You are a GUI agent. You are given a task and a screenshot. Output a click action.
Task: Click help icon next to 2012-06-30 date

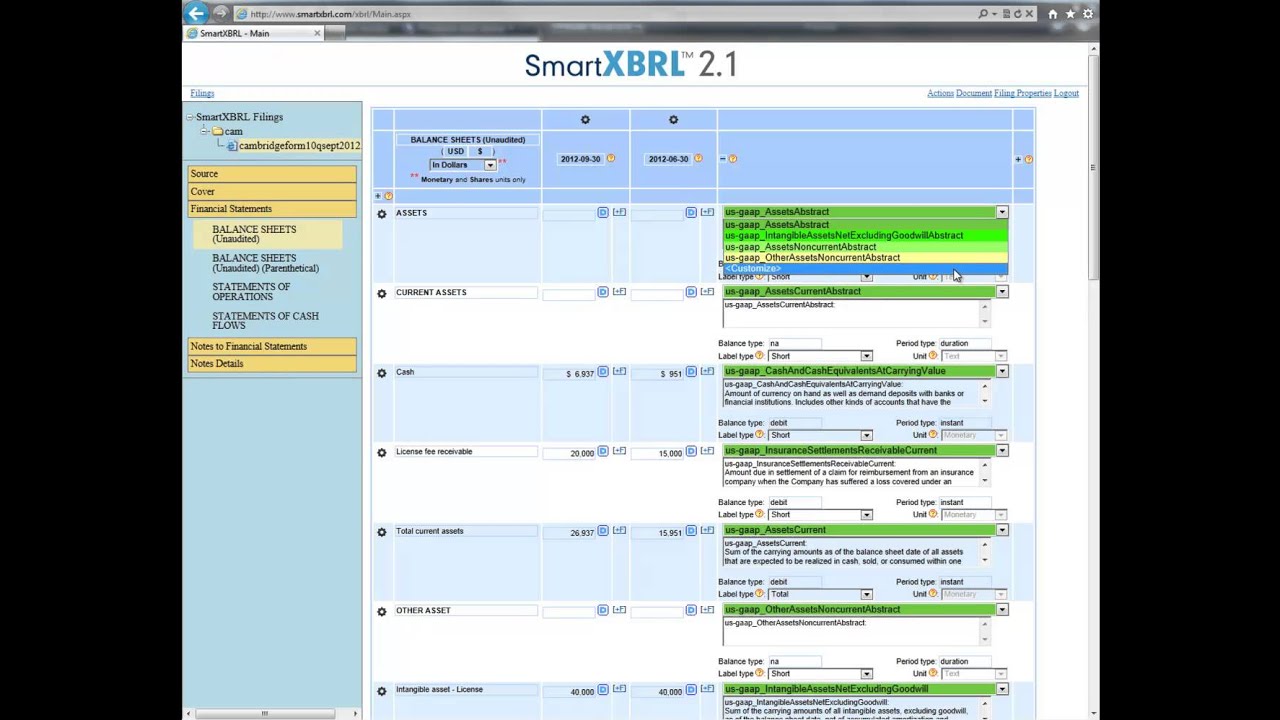click(x=698, y=159)
